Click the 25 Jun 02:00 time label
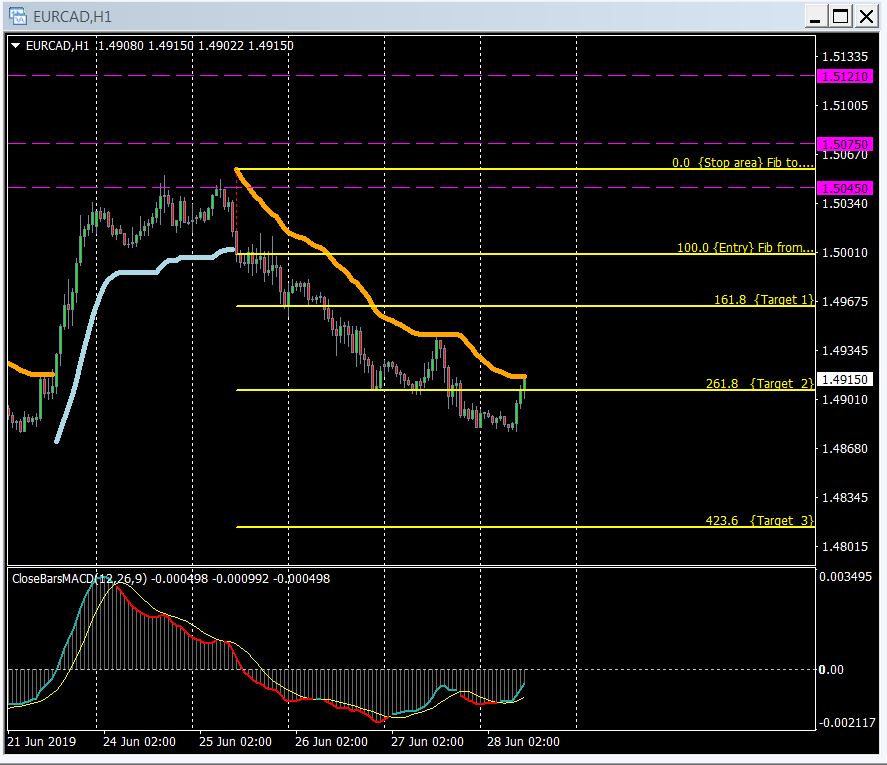The height and width of the screenshot is (765, 887). coord(235,741)
